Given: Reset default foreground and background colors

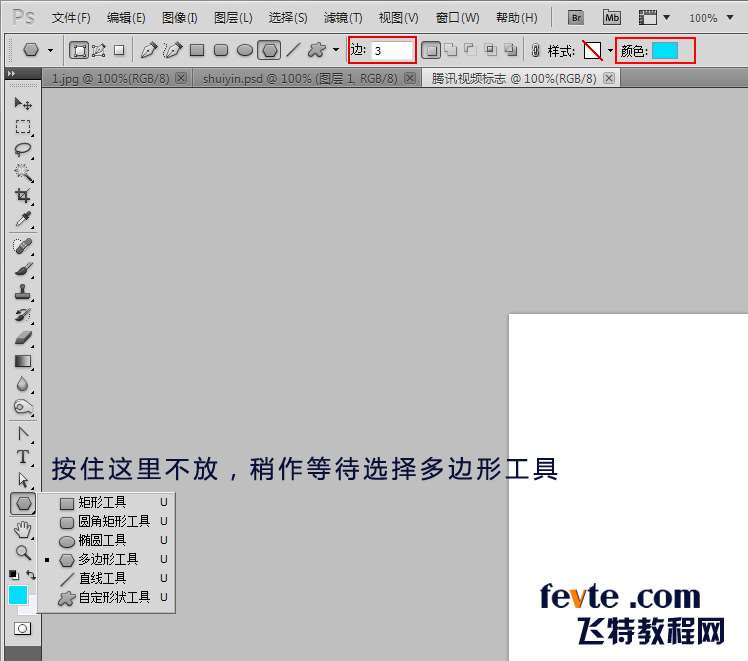Looking at the screenshot, I should pos(13,575).
